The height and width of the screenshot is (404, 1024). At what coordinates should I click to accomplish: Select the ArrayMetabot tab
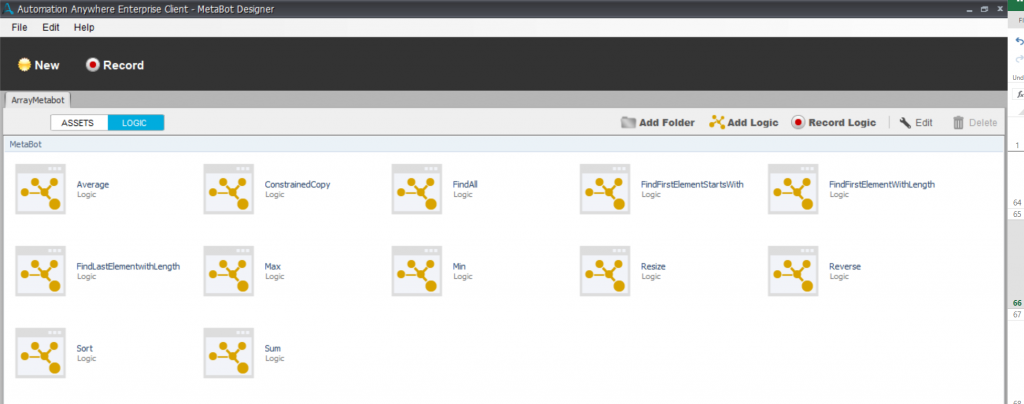pos(38,101)
